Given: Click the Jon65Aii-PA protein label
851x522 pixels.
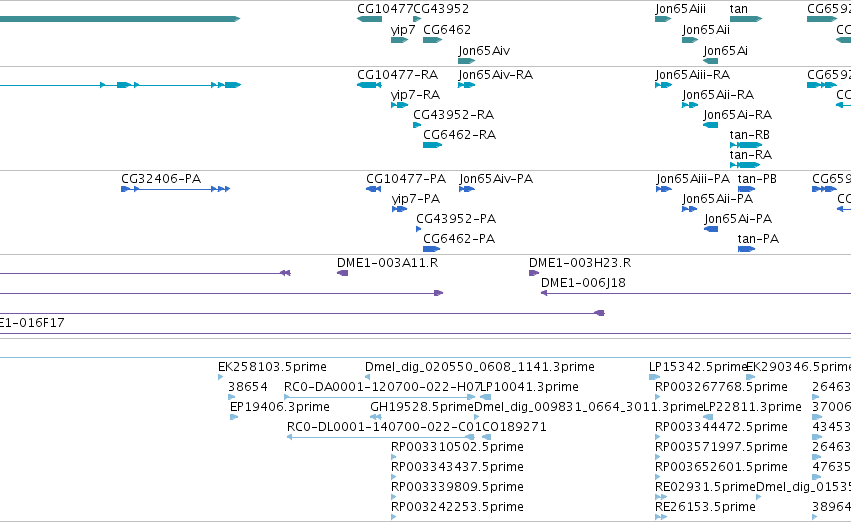Looking at the screenshot, I should pos(717,199).
